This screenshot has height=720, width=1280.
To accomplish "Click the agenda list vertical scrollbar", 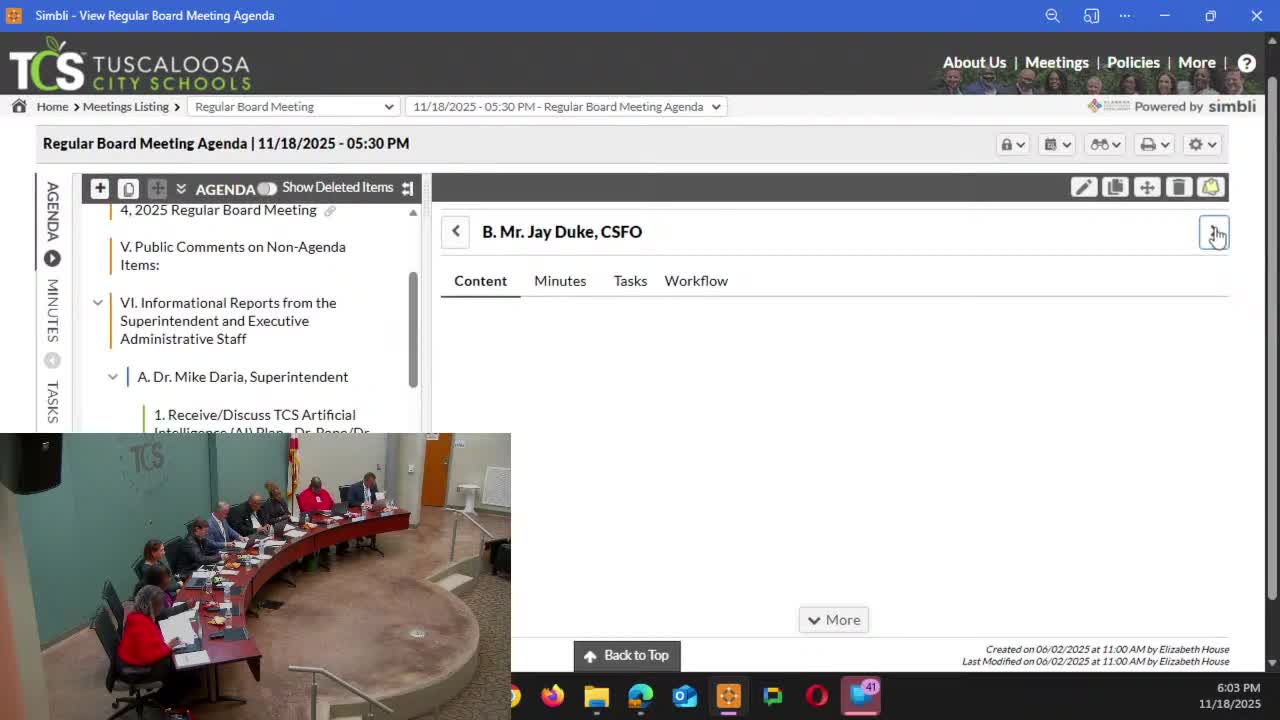I will pos(413,328).
